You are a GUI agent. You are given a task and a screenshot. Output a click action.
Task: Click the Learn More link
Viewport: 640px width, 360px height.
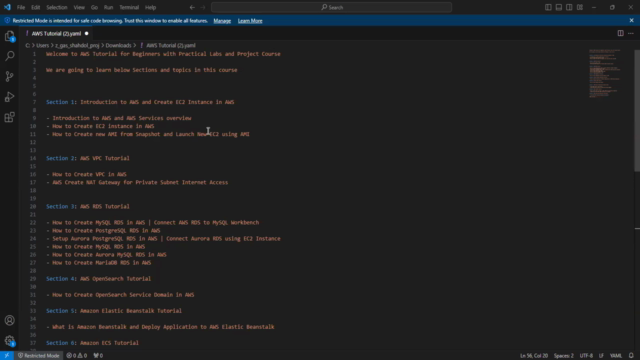(x=250, y=21)
